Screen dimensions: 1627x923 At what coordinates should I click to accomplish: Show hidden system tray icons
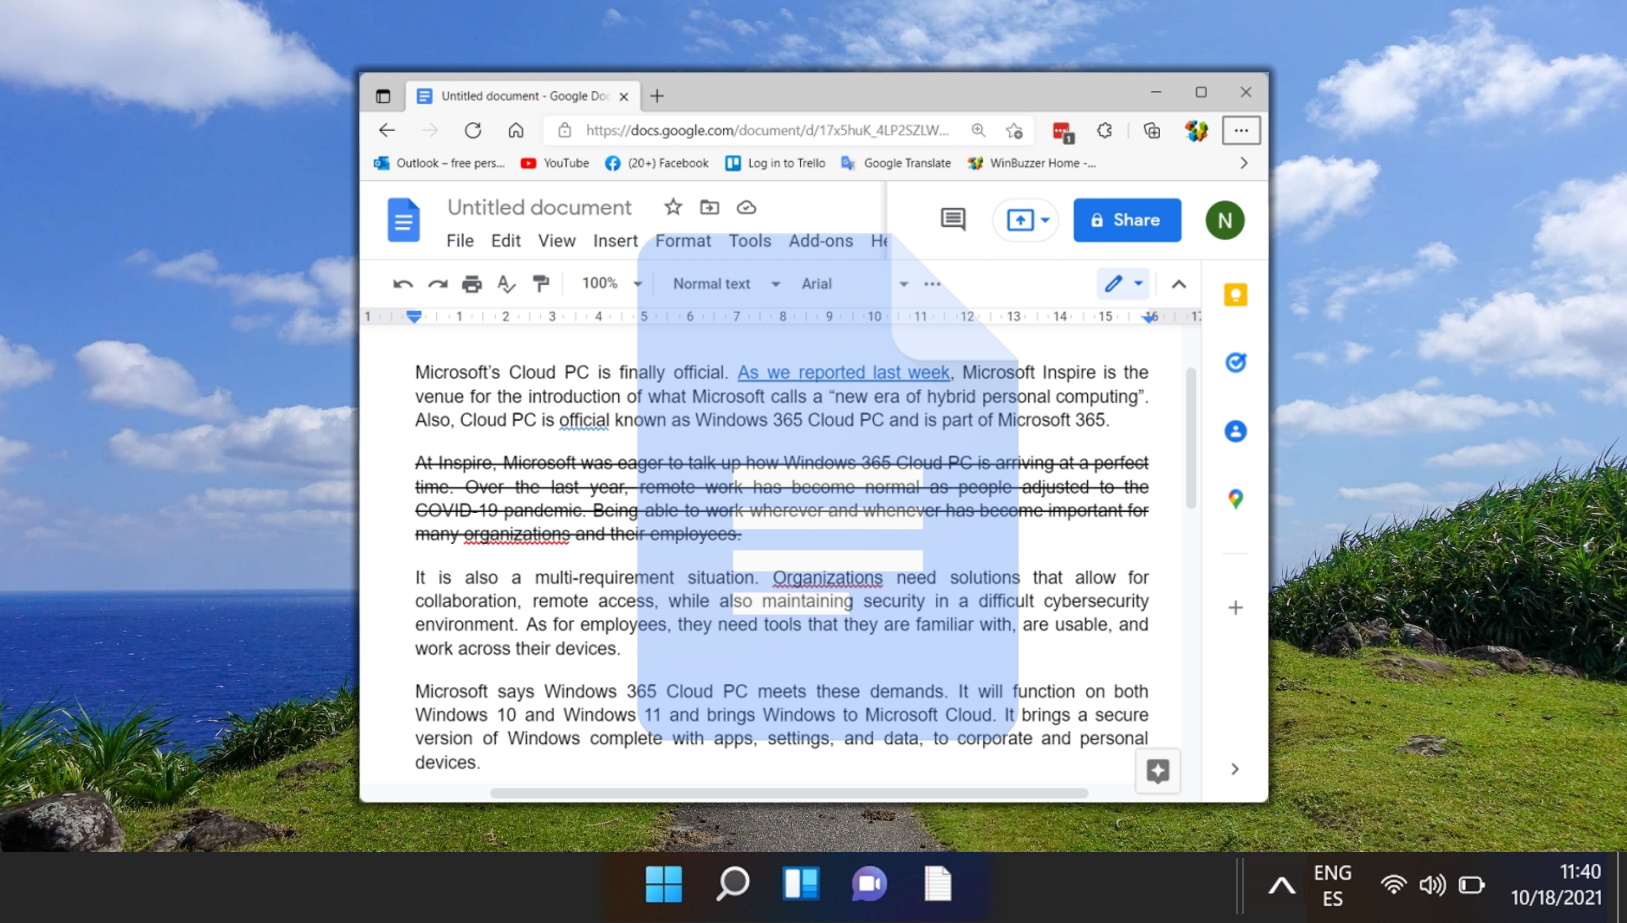point(1281,886)
